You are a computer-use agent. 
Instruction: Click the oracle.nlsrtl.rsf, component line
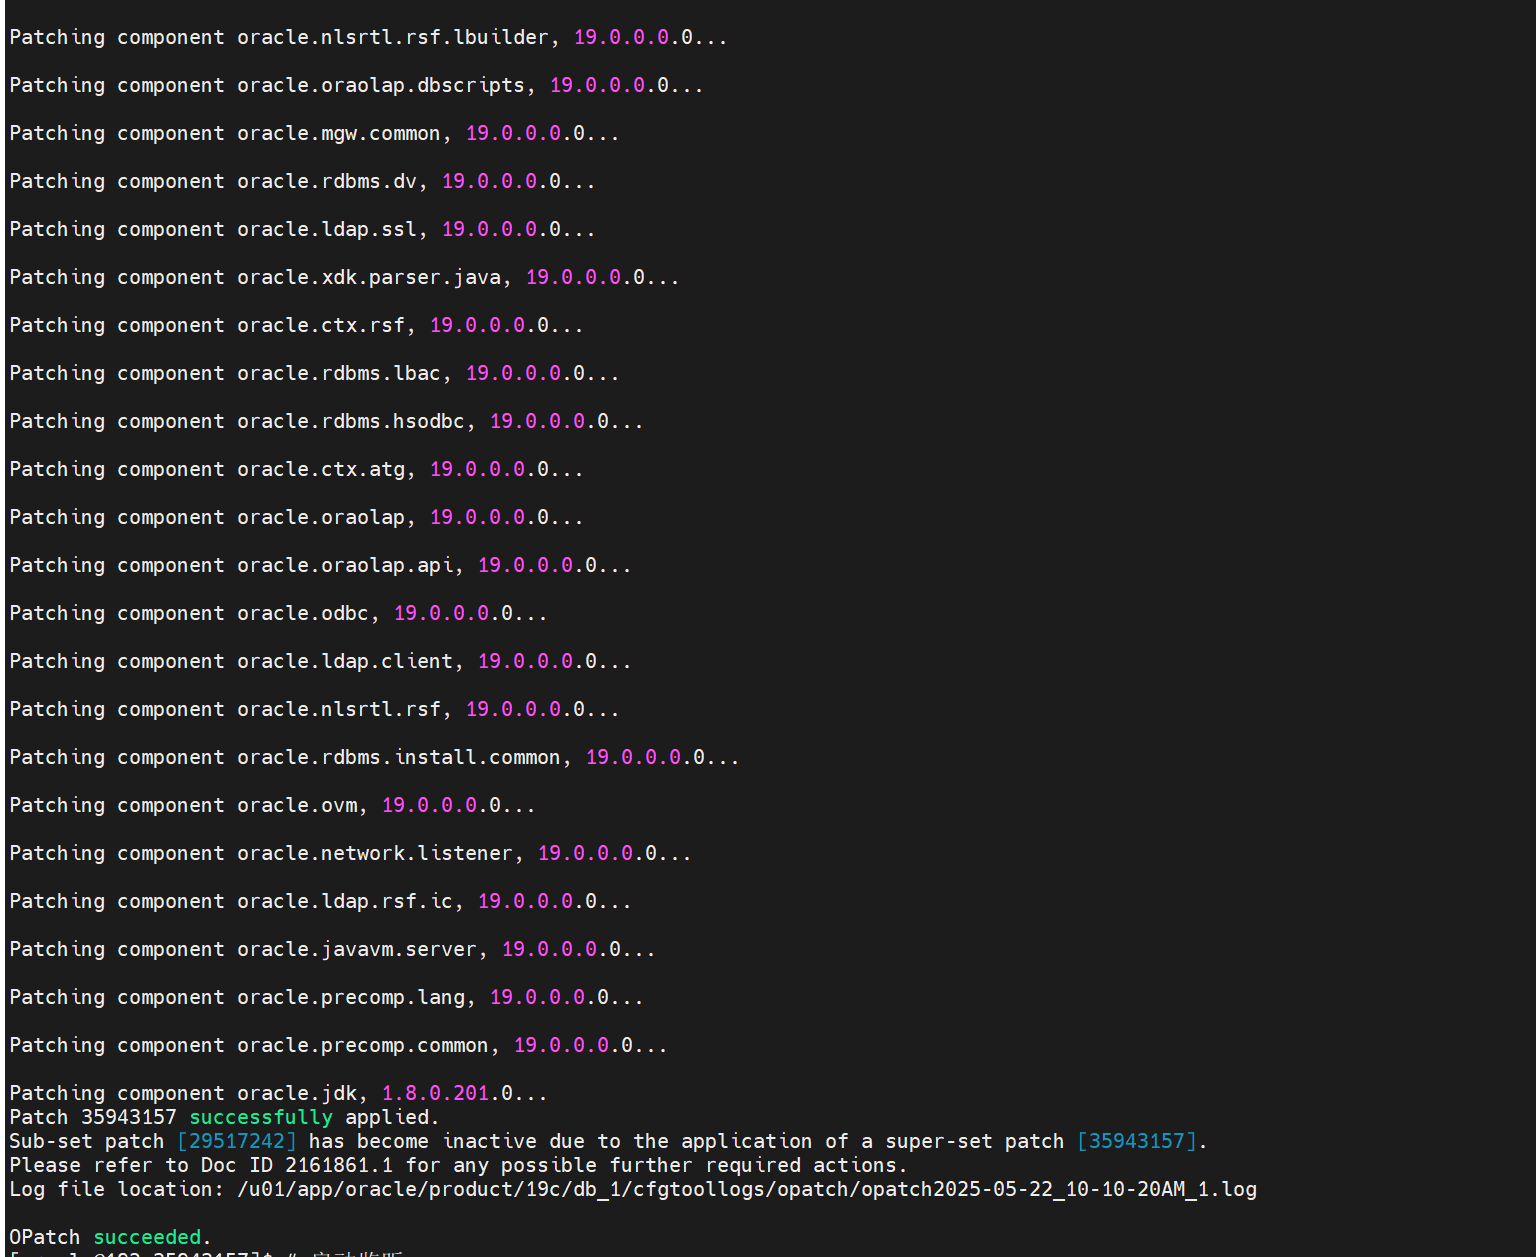(x=314, y=709)
